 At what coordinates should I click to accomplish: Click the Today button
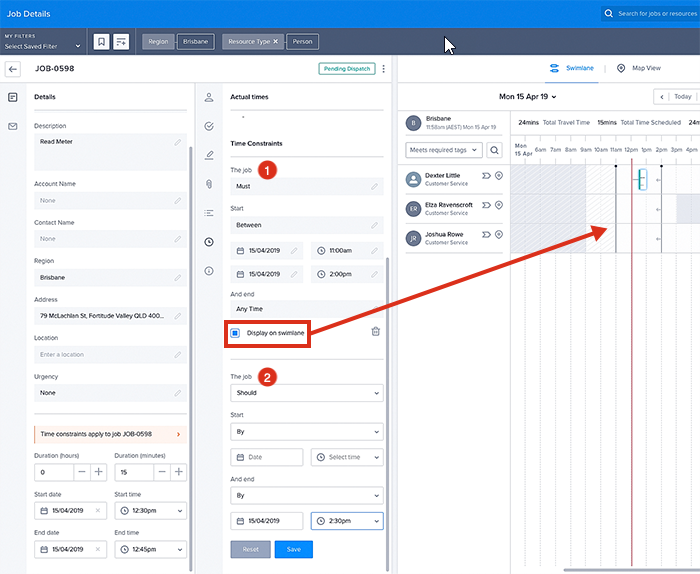click(683, 96)
